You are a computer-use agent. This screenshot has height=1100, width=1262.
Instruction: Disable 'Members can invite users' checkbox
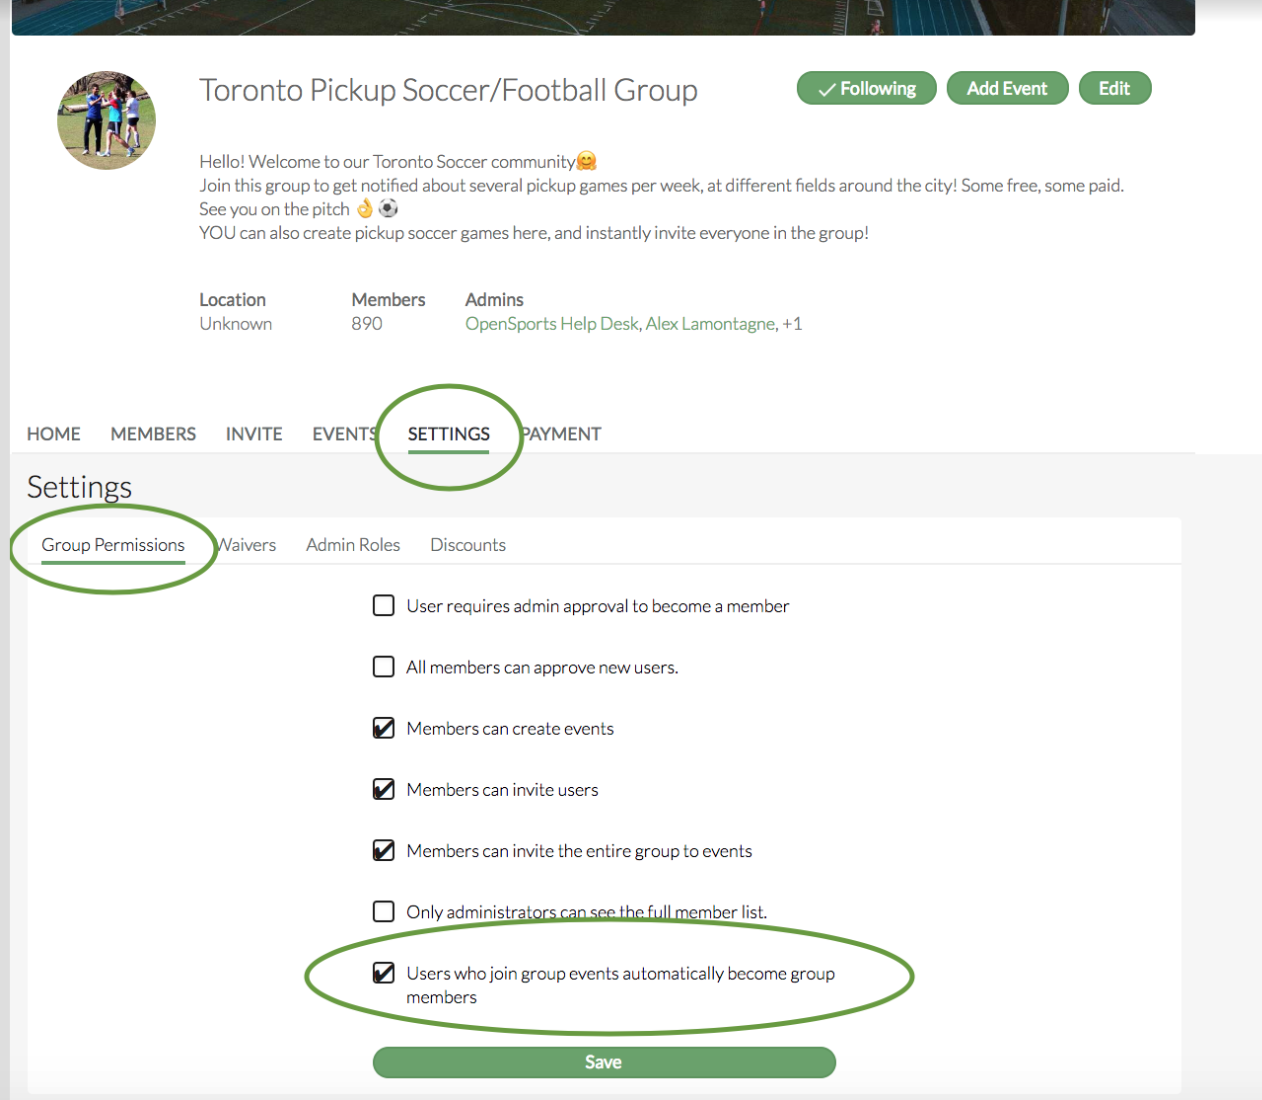tap(384, 790)
